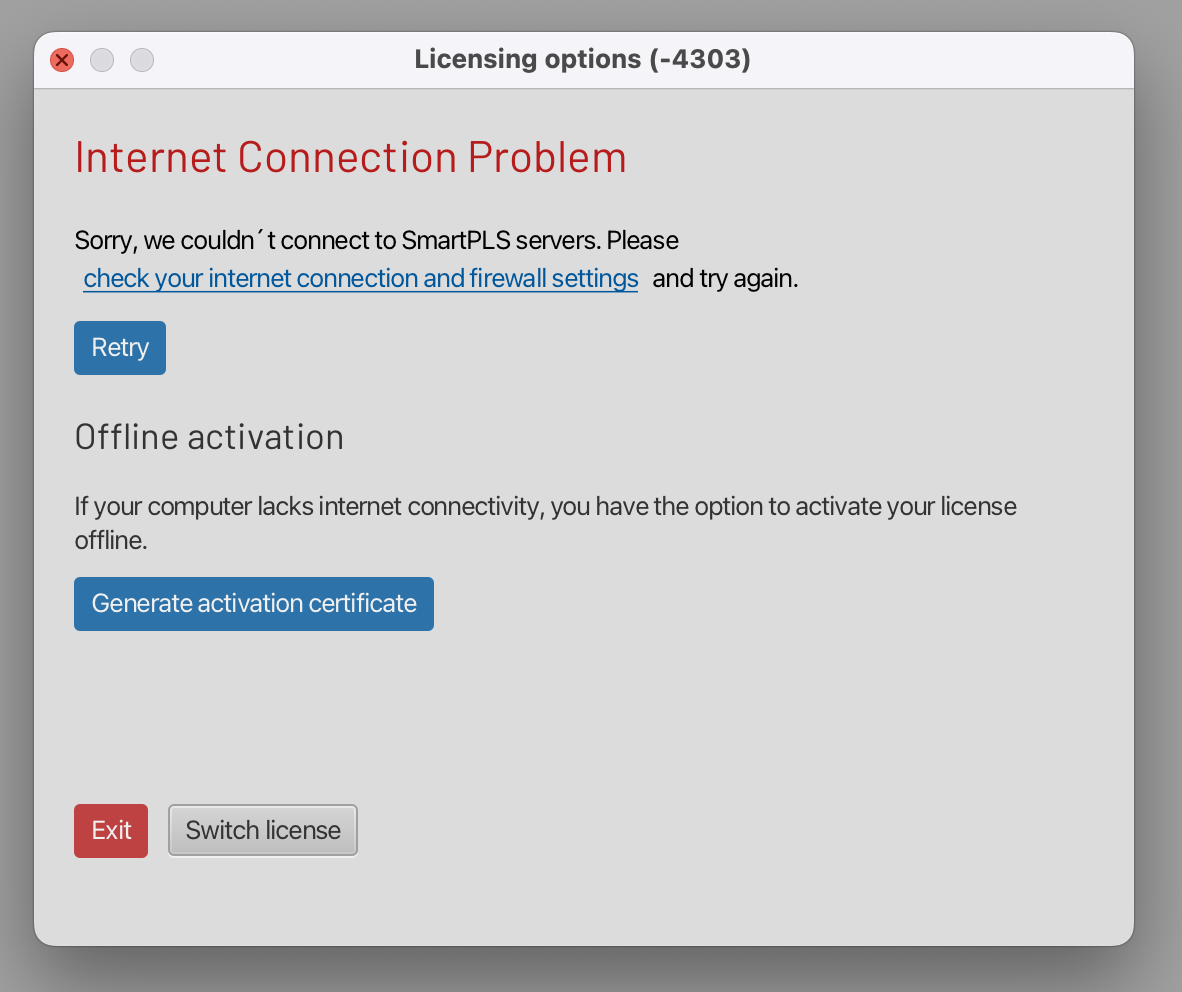Choose Switch license

263,831
